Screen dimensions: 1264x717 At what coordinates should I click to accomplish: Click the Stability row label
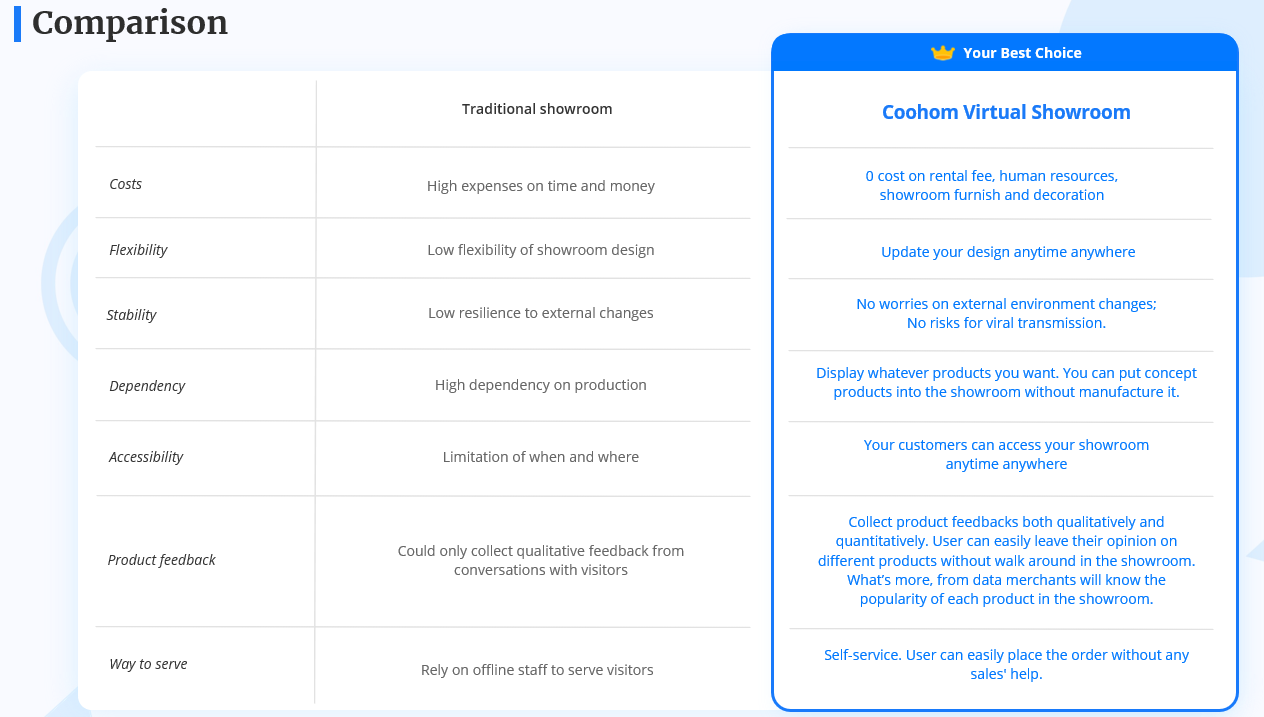(x=132, y=315)
